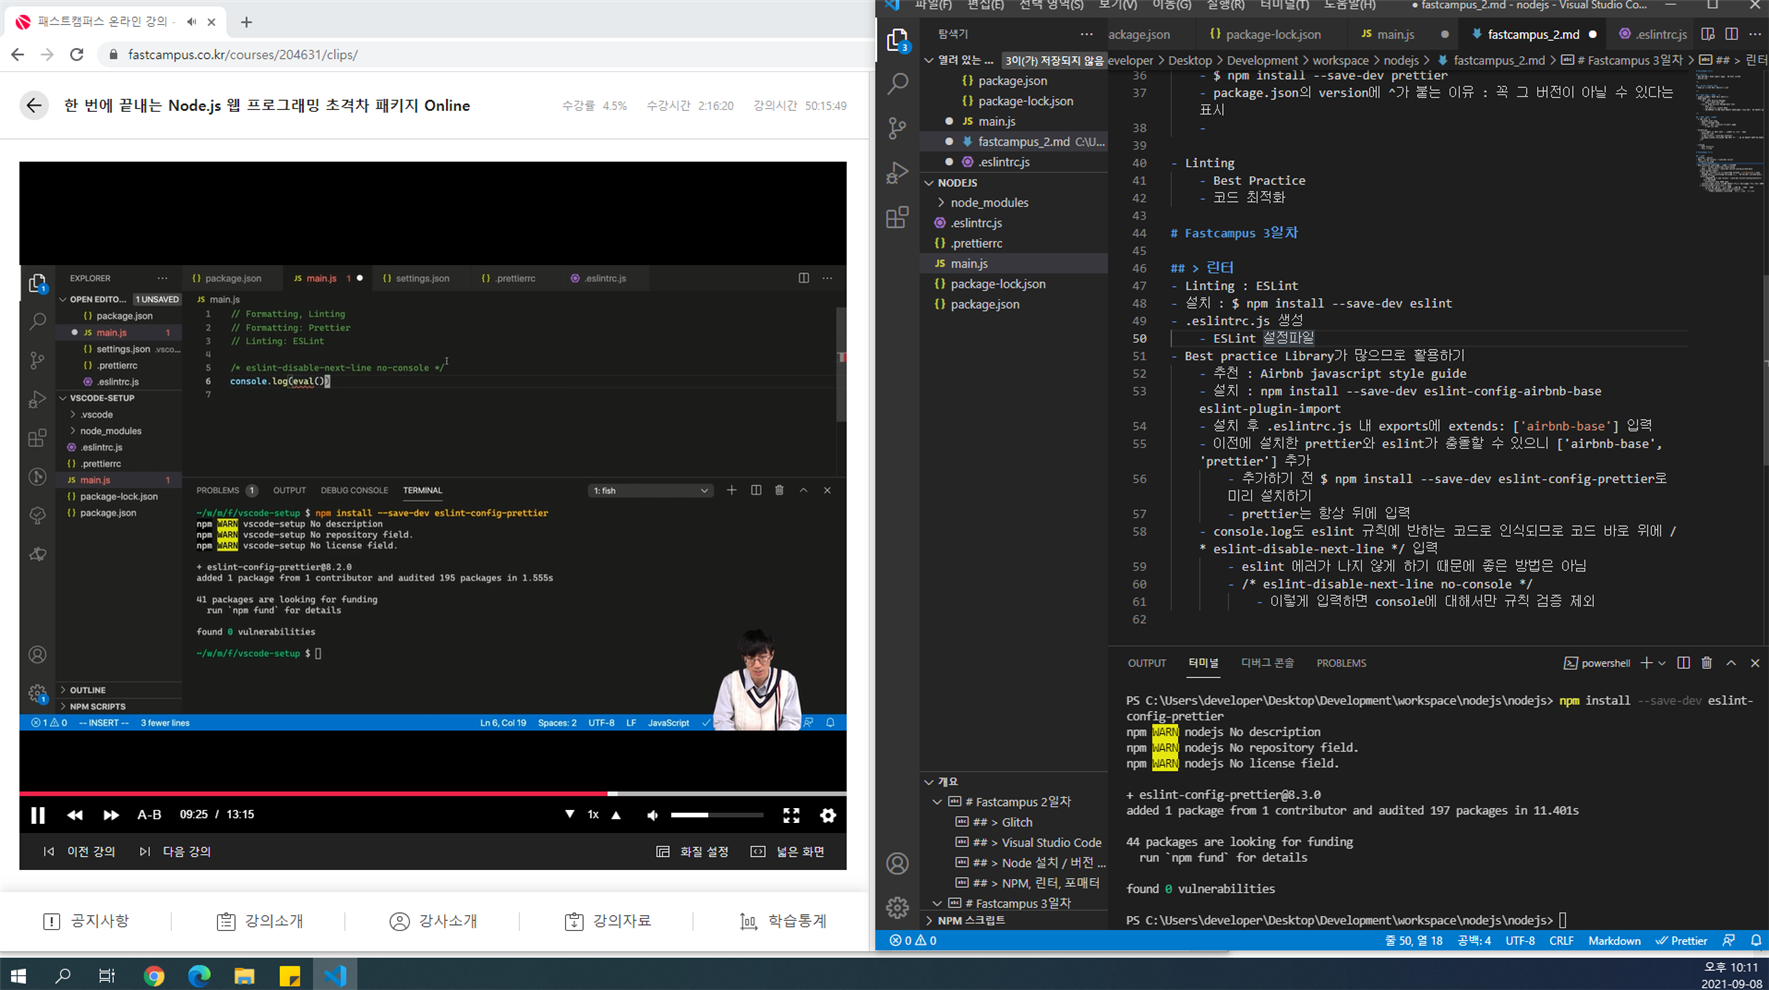
Task: Rewind the lecture video
Action: [x=75, y=815]
